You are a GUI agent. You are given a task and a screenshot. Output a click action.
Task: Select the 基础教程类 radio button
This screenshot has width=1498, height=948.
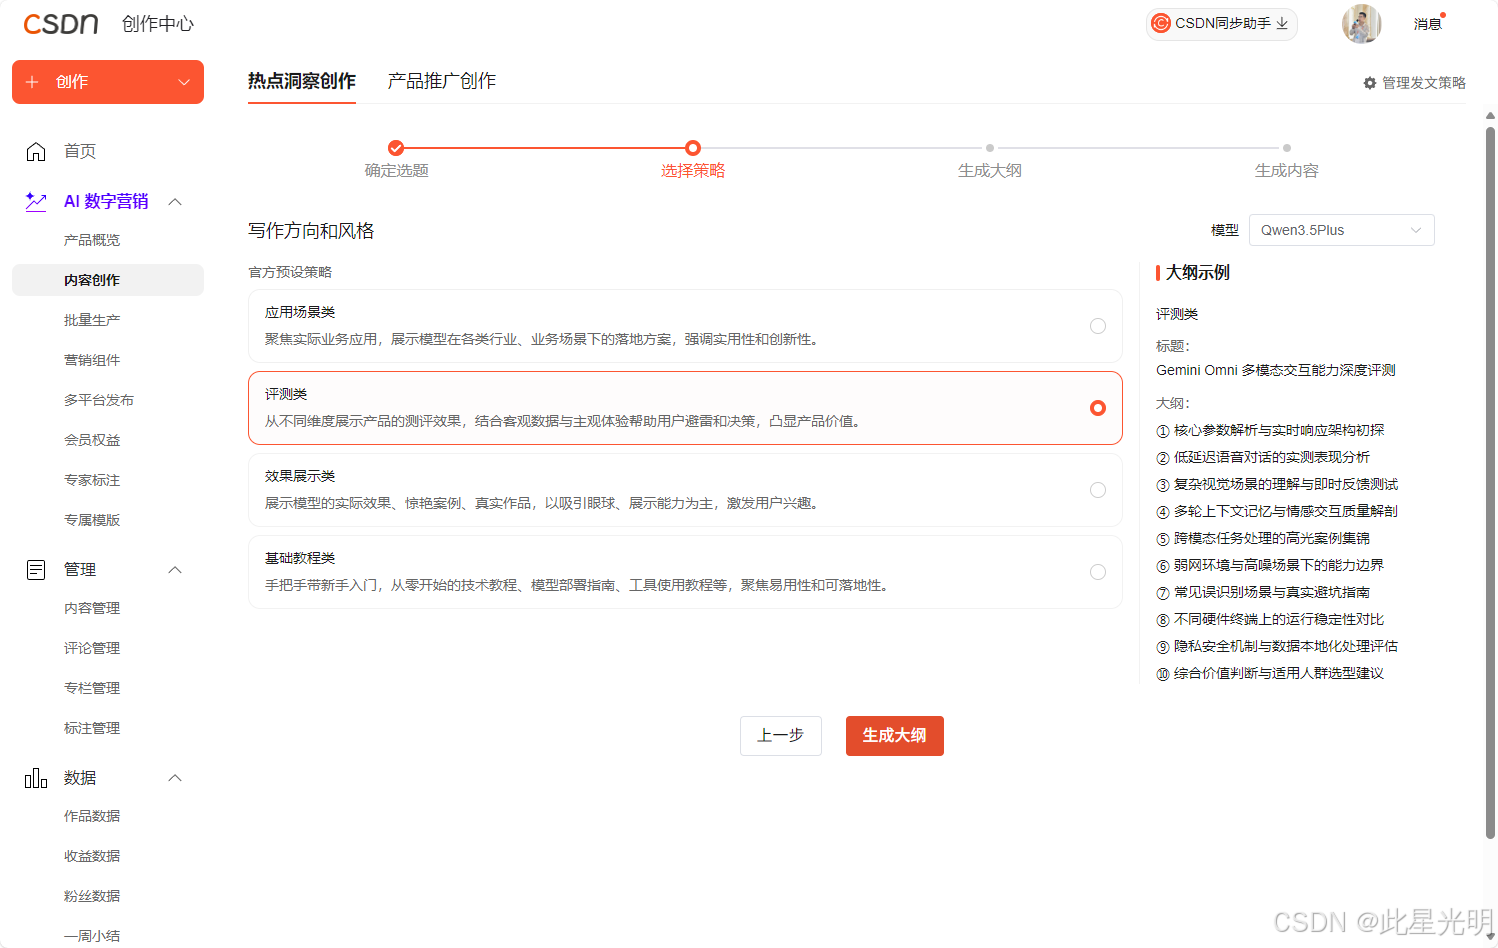(1098, 572)
